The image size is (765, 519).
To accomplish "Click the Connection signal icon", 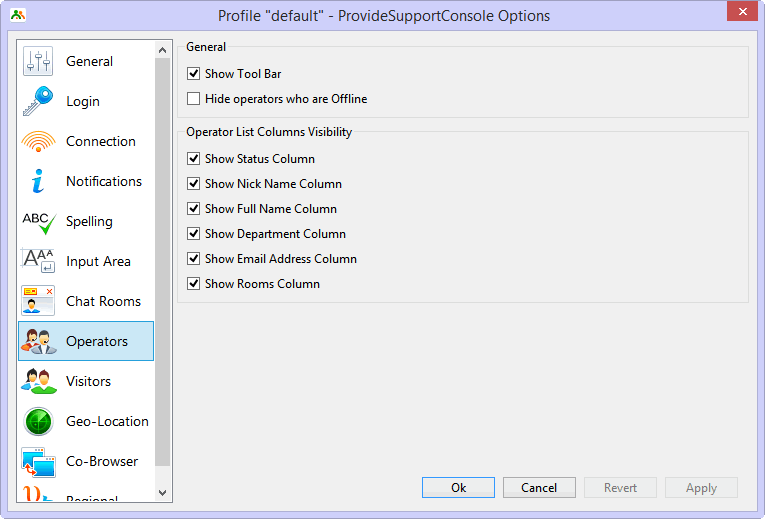I will (x=38, y=141).
